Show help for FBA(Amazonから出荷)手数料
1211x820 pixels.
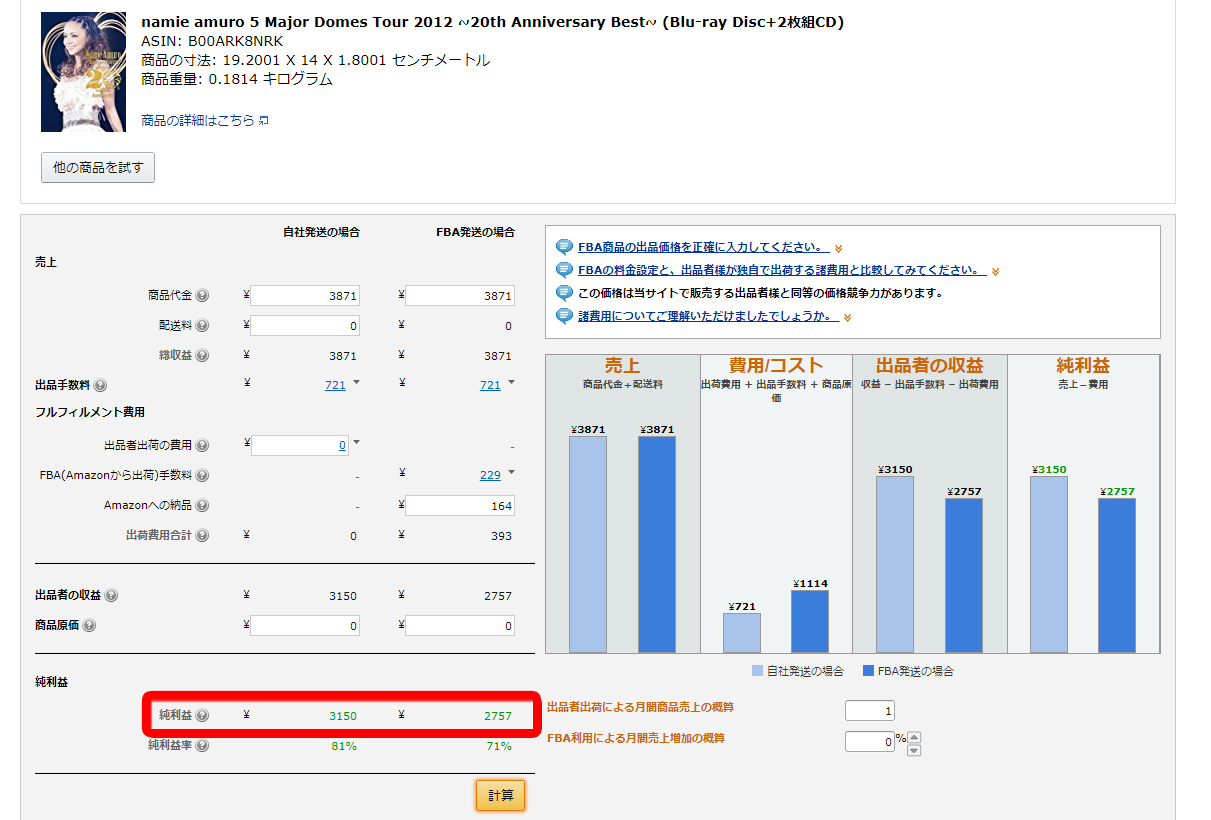click(x=202, y=476)
